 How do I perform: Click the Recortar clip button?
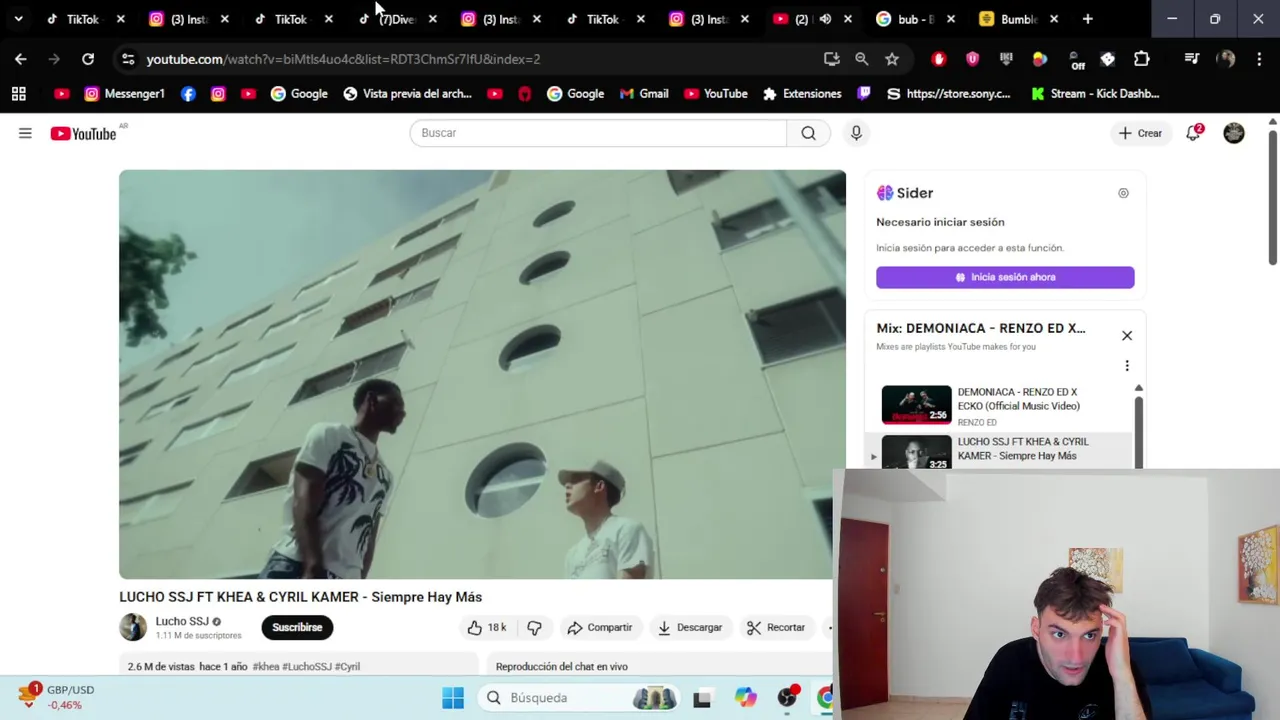(x=776, y=628)
